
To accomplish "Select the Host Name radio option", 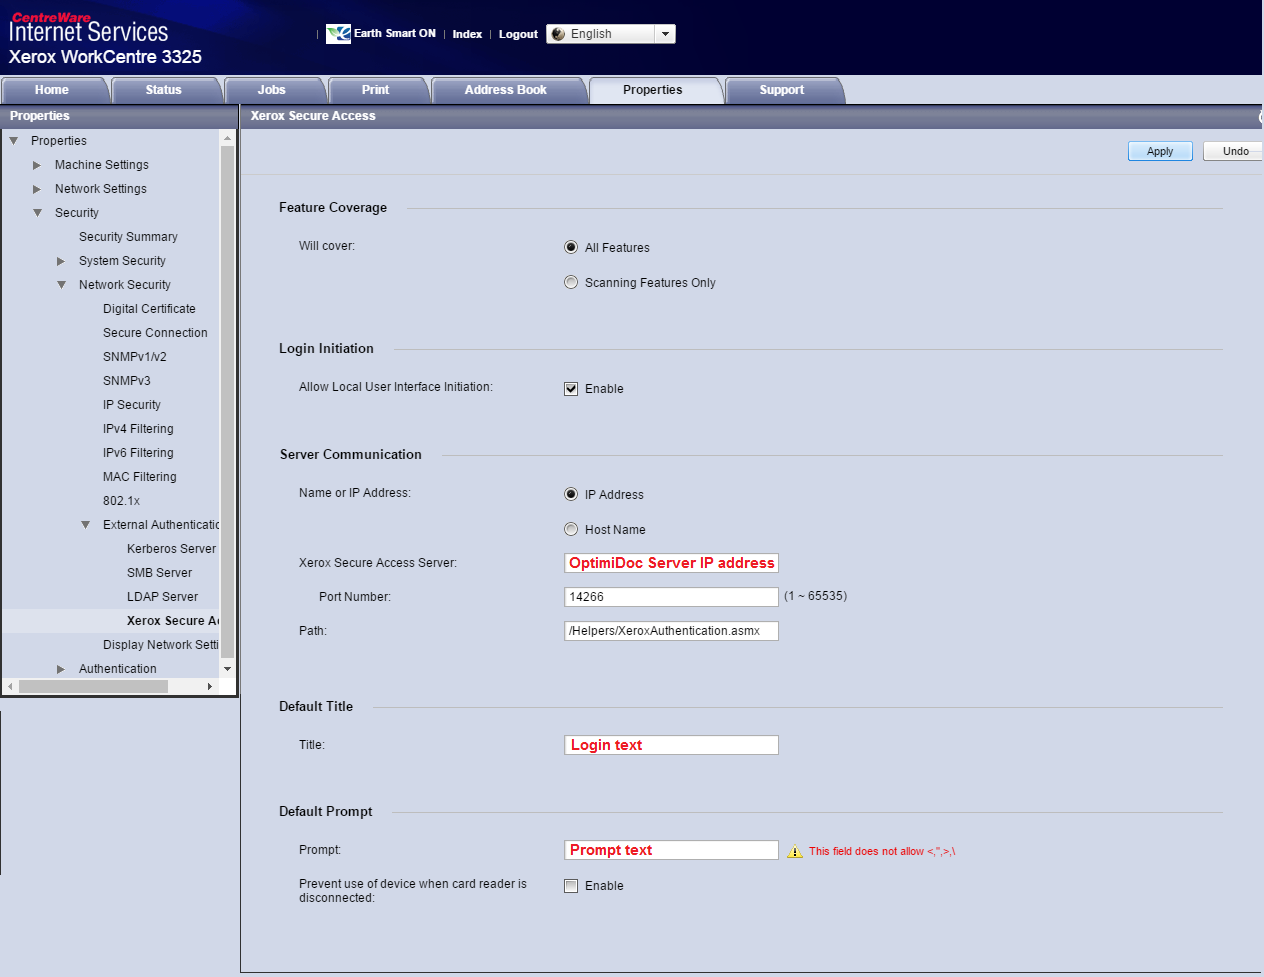I will pos(571,530).
